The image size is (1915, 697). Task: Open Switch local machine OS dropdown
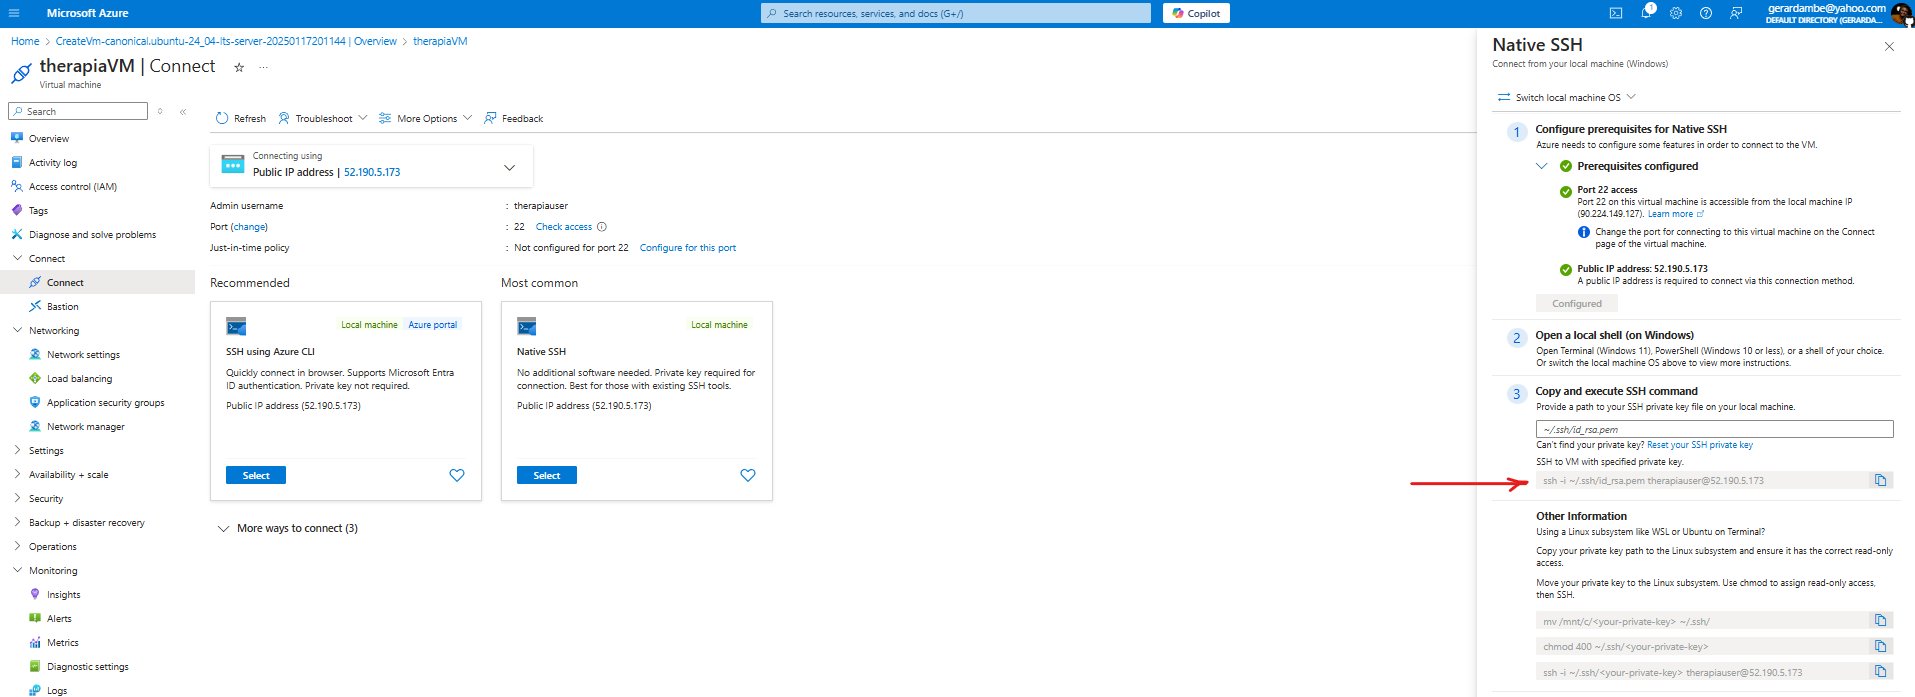(x=1566, y=97)
